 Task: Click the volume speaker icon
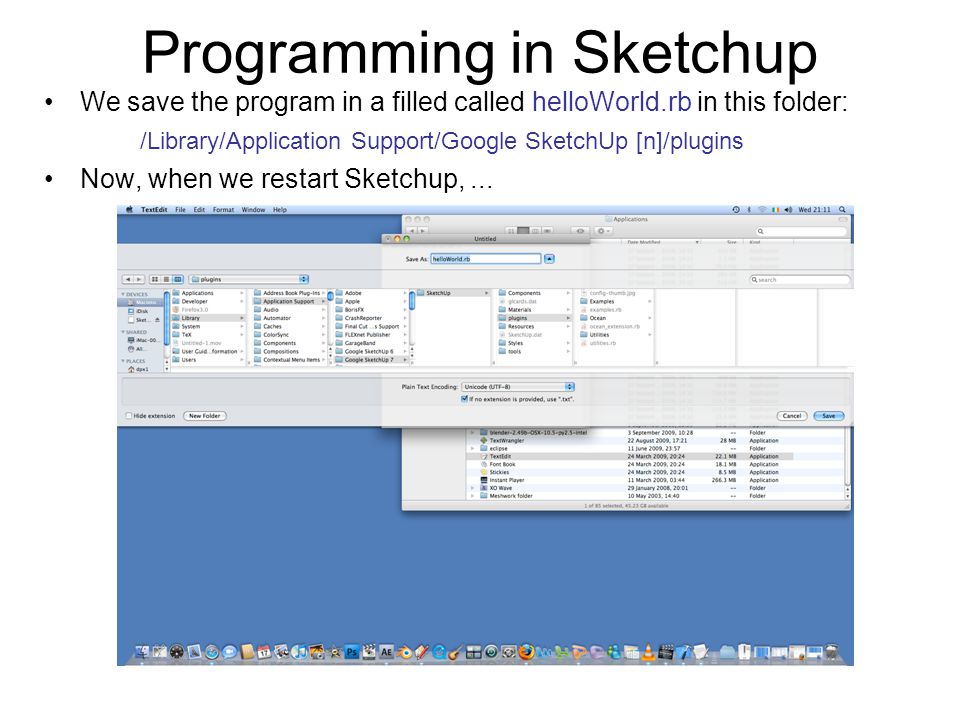pos(788,209)
